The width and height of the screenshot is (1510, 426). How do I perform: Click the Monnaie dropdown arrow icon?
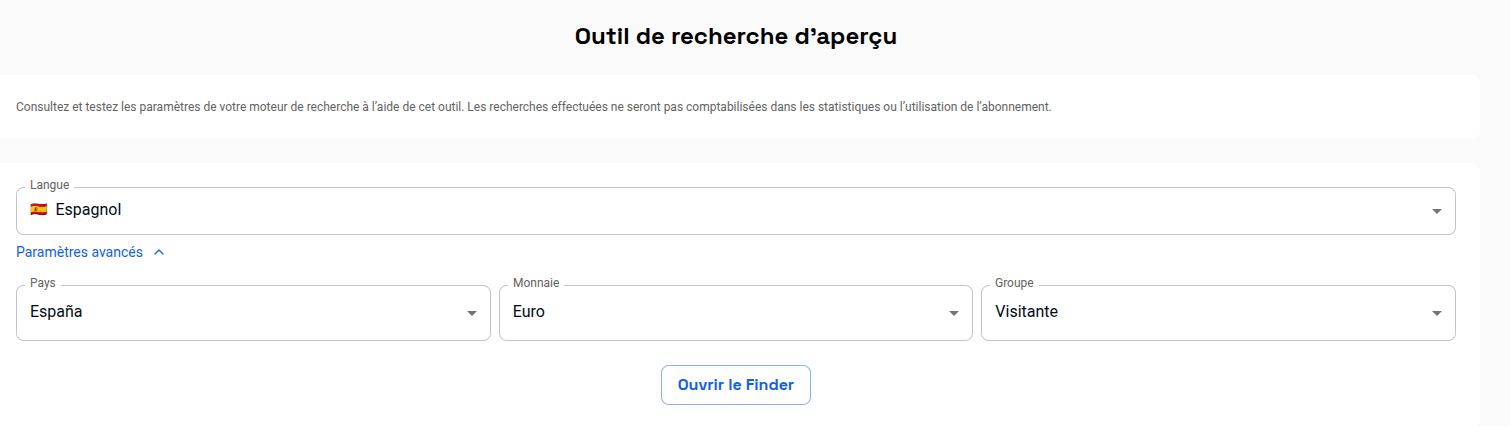(954, 313)
